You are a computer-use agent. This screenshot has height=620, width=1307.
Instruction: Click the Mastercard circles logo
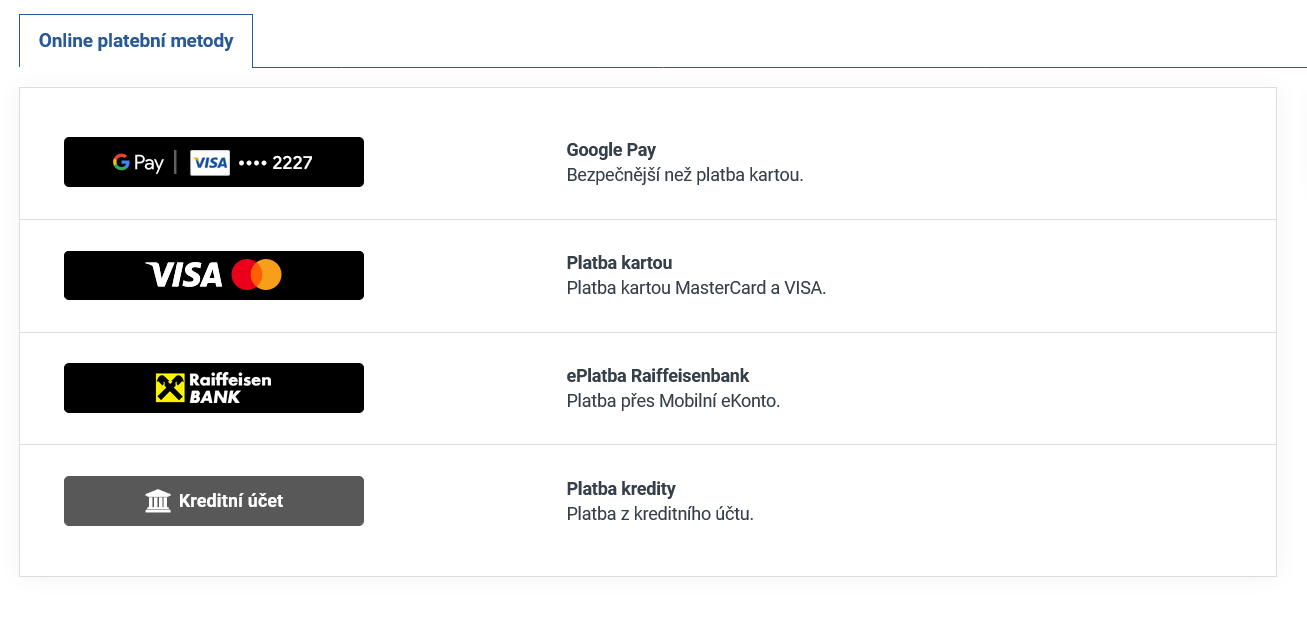[x=257, y=275]
